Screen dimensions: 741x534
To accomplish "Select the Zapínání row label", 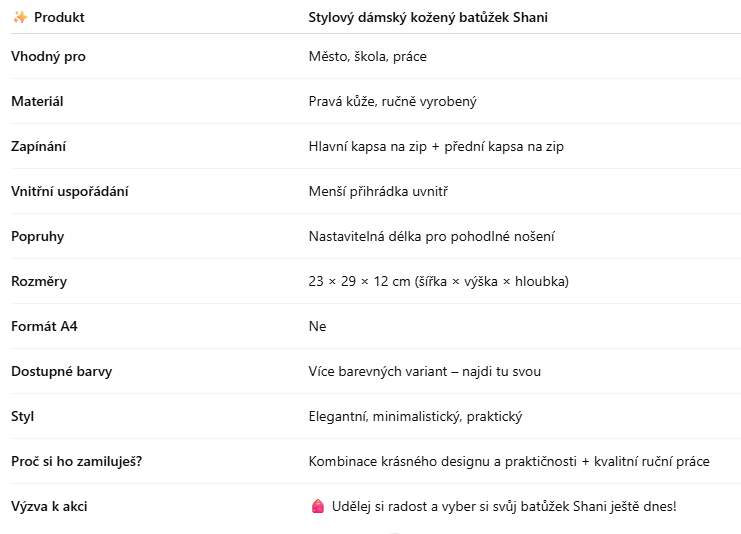I will point(39,146).
